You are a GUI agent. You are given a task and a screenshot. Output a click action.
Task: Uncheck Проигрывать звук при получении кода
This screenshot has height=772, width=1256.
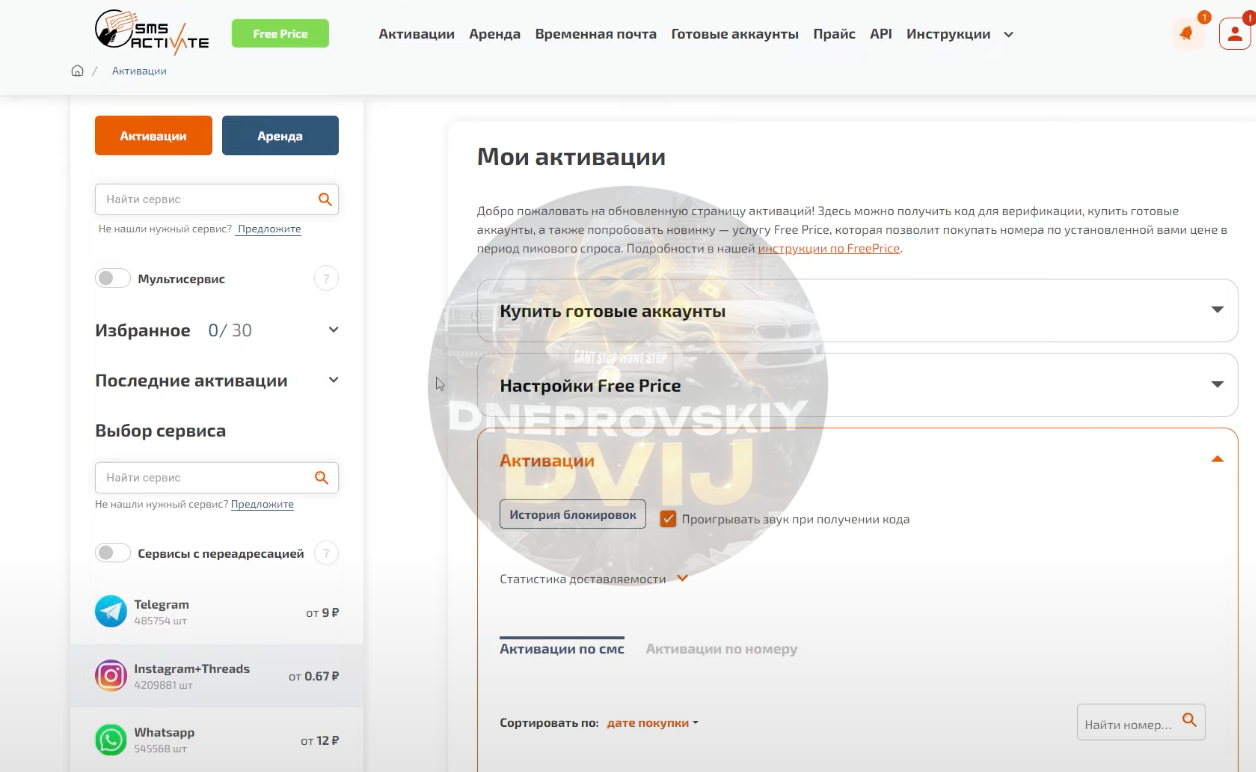pyautogui.click(x=668, y=519)
